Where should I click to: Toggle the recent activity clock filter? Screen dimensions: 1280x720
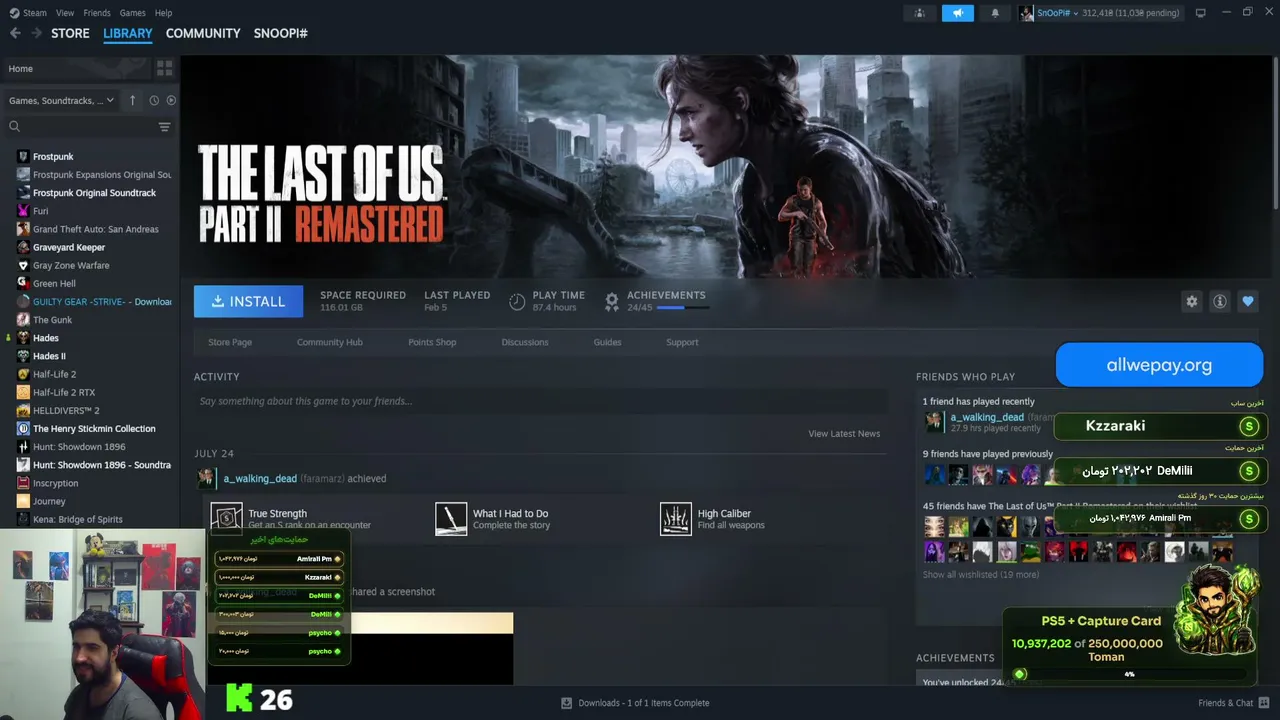coord(154,100)
